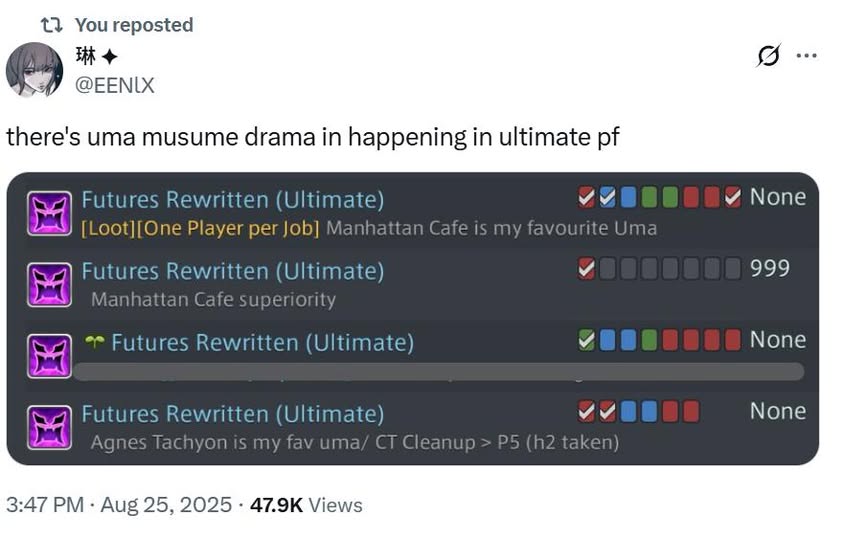This screenshot has width=843, height=538.
Task: Open the @EENlX profile handle
Action: [115, 85]
